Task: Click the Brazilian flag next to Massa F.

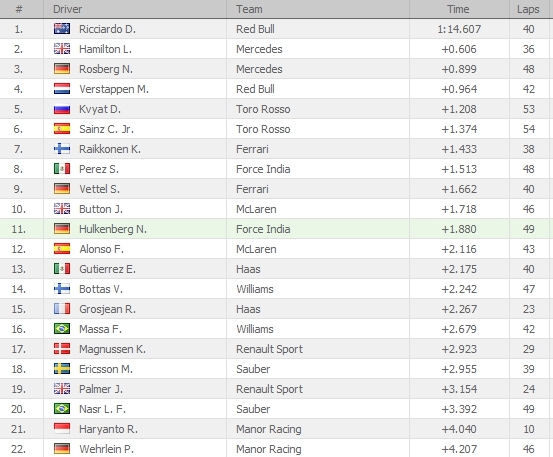Action: click(x=62, y=329)
